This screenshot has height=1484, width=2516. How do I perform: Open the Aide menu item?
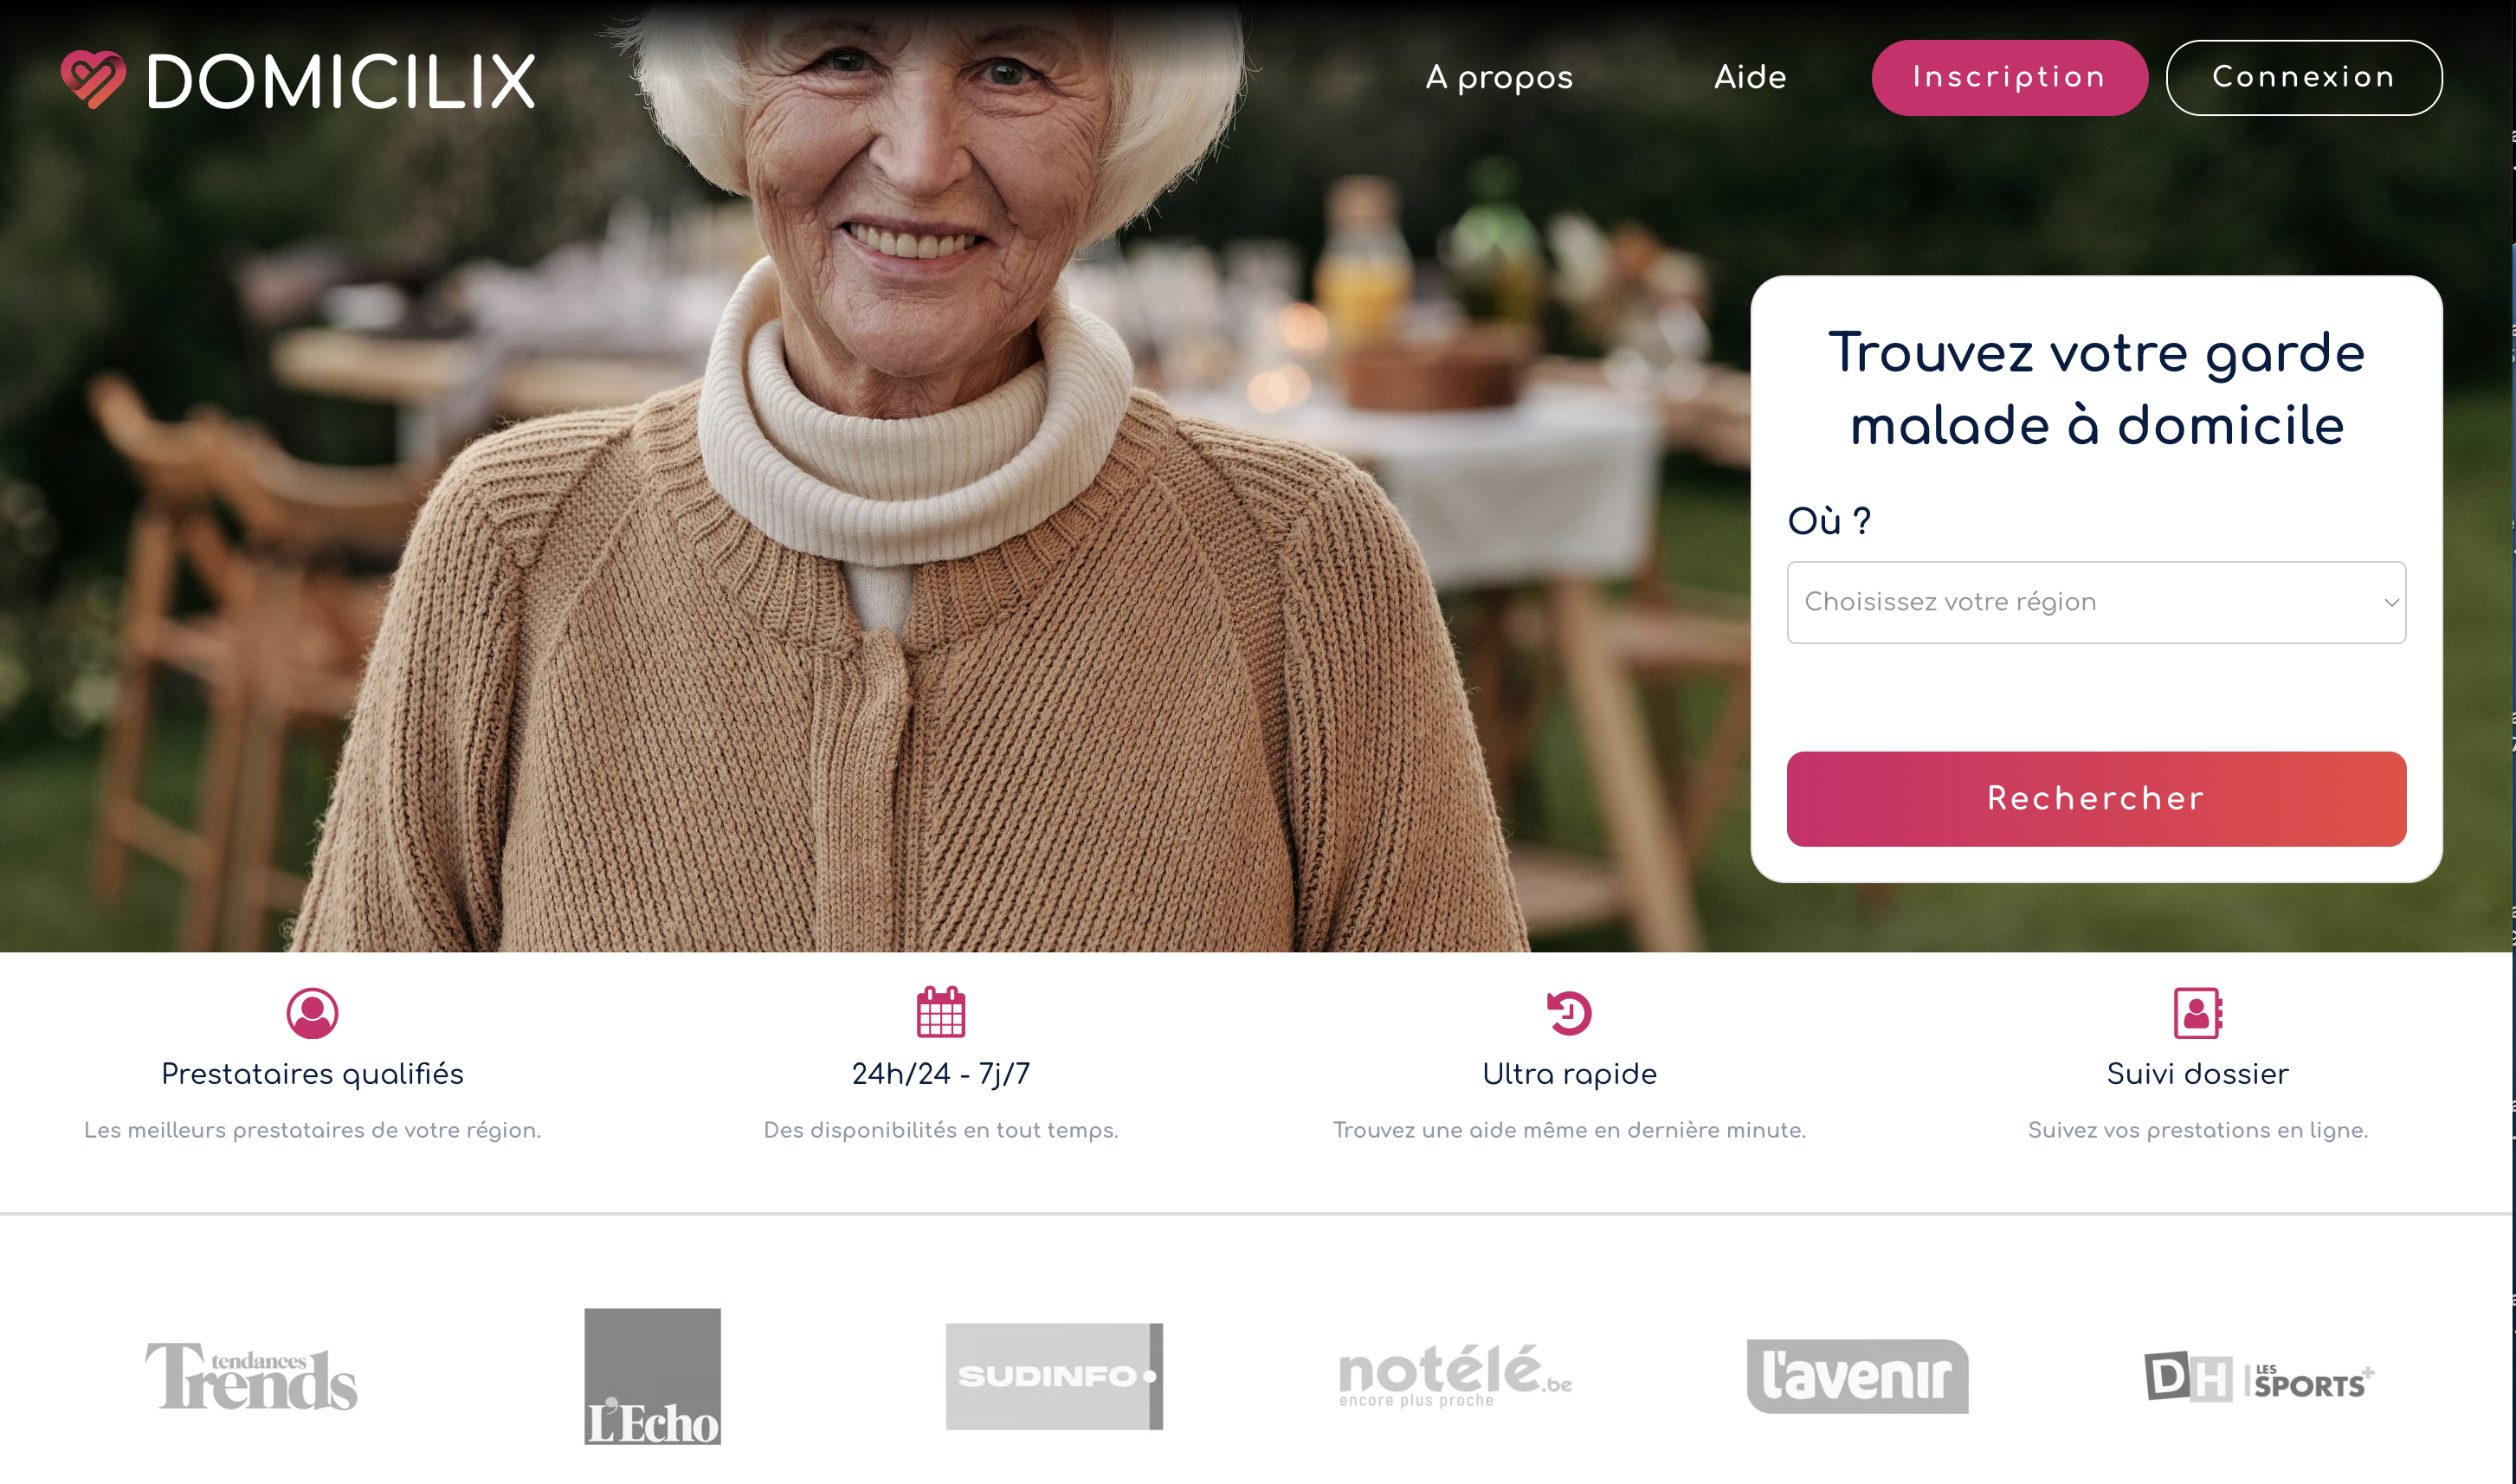(1750, 77)
